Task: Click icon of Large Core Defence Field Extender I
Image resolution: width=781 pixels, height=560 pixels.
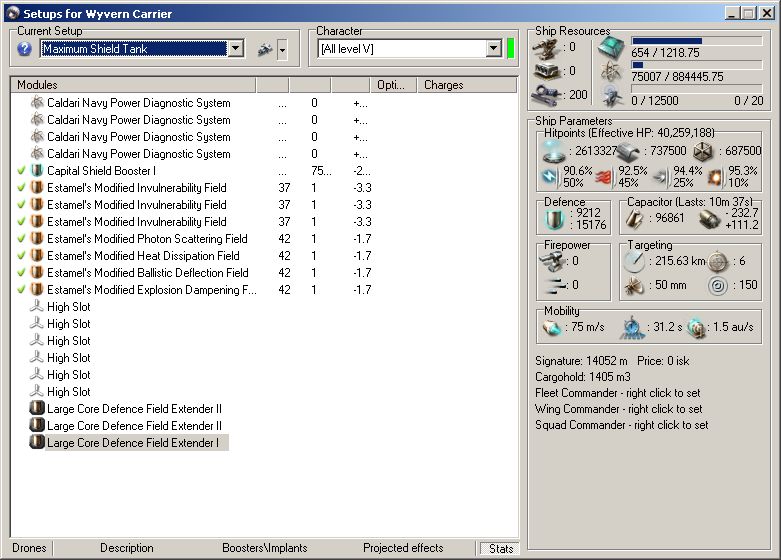Action: click(x=37, y=442)
